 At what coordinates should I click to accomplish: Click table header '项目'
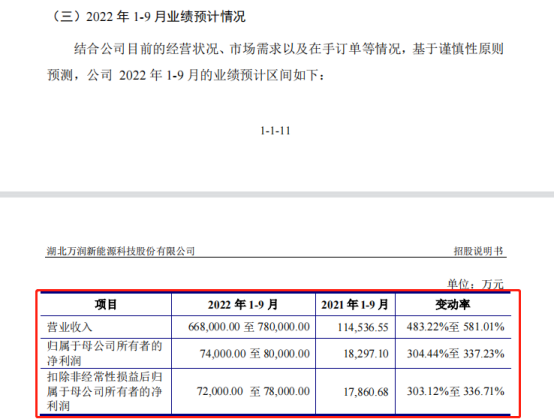click(106, 305)
